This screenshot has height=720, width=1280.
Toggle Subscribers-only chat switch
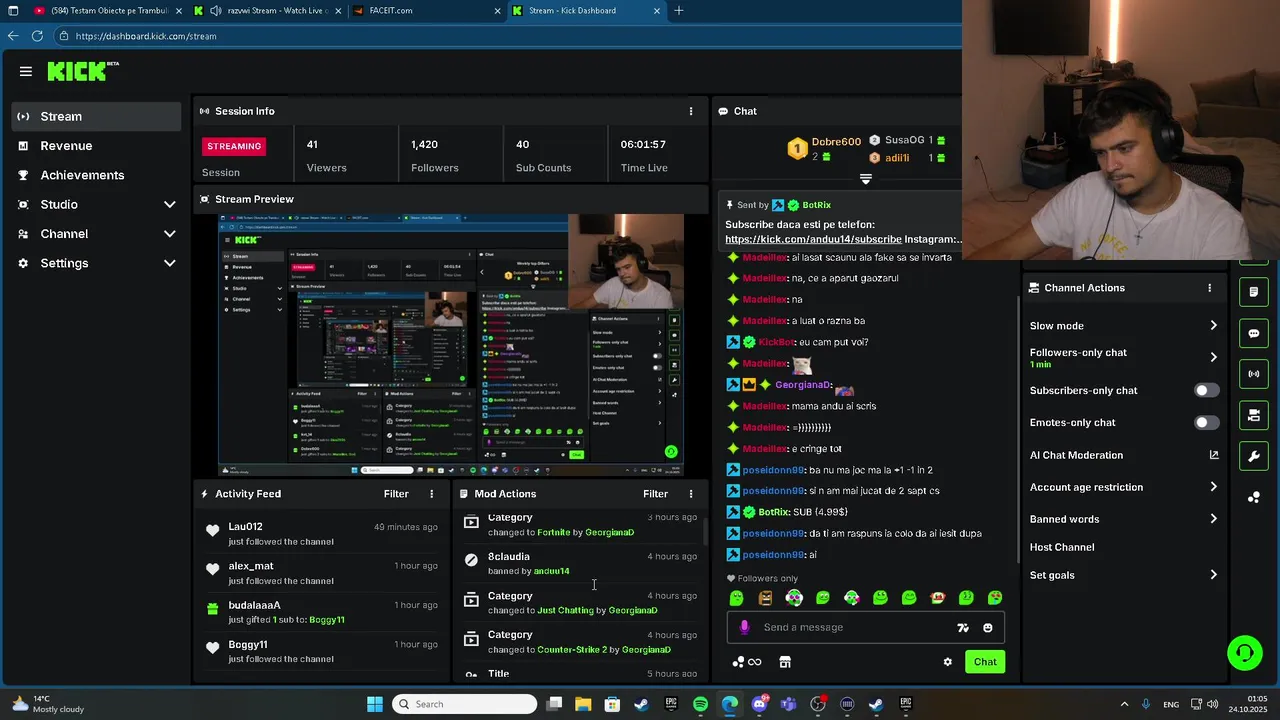coord(1207,390)
